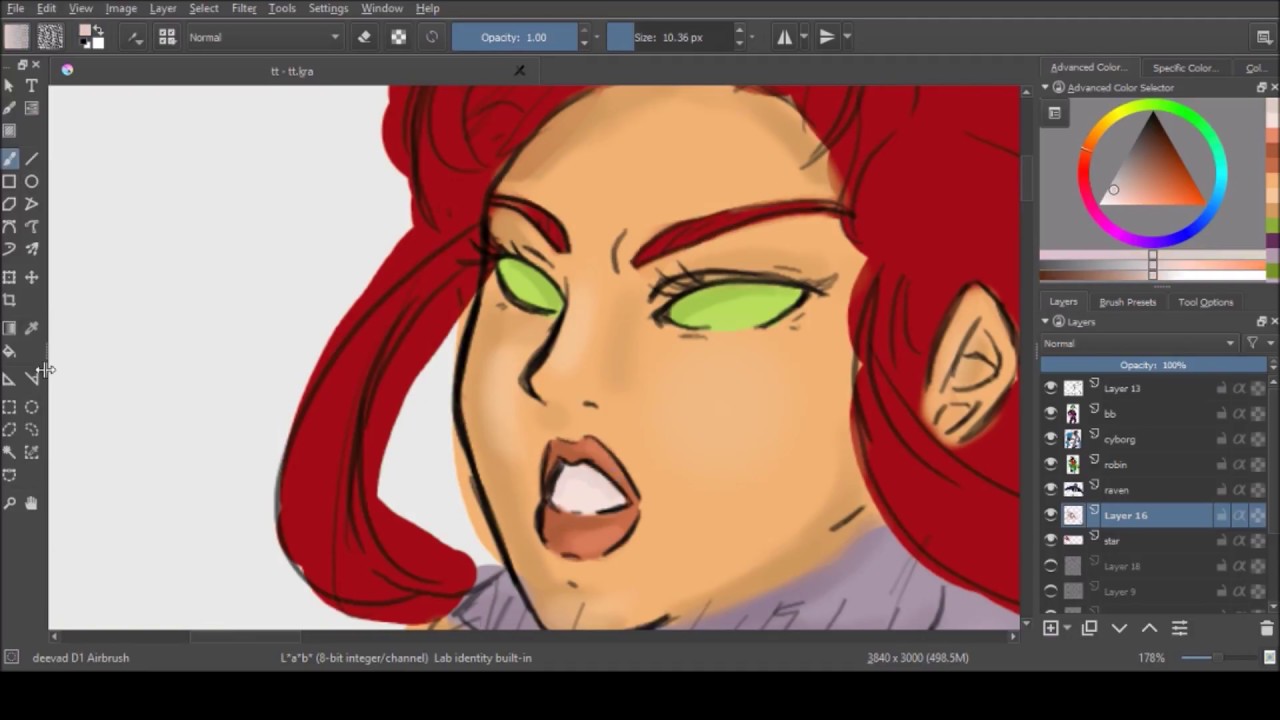Open the File menu
Screen dimensions: 1280x720
pos(16,8)
